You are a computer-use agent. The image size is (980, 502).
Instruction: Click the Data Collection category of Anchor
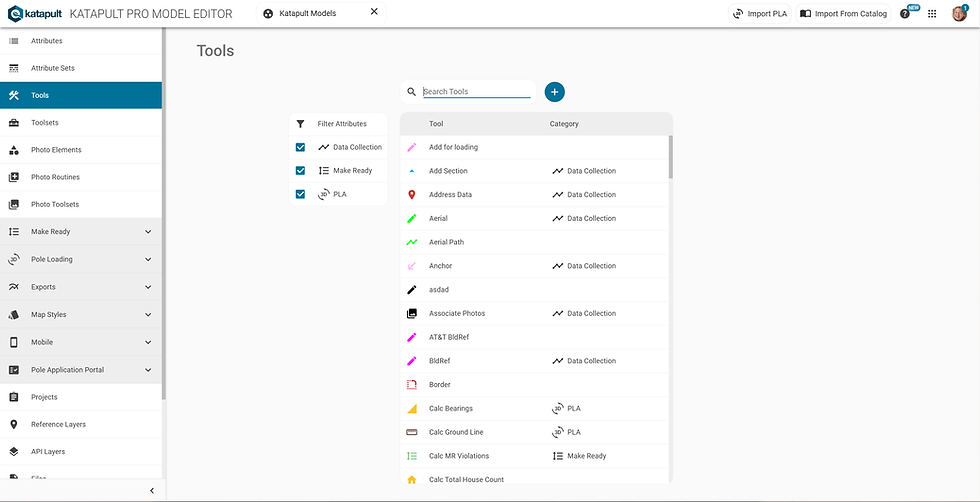(x=584, y=266)
